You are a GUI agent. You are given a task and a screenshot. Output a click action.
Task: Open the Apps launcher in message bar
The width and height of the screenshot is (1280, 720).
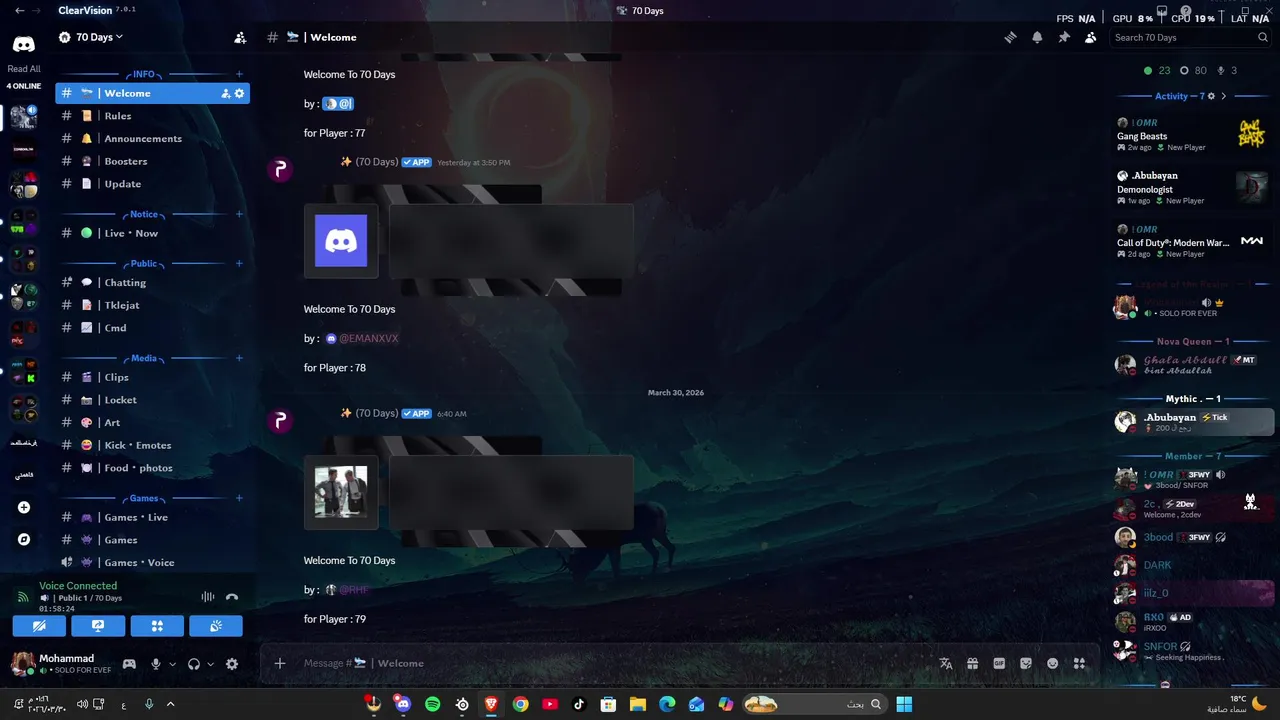[1079, 663]
